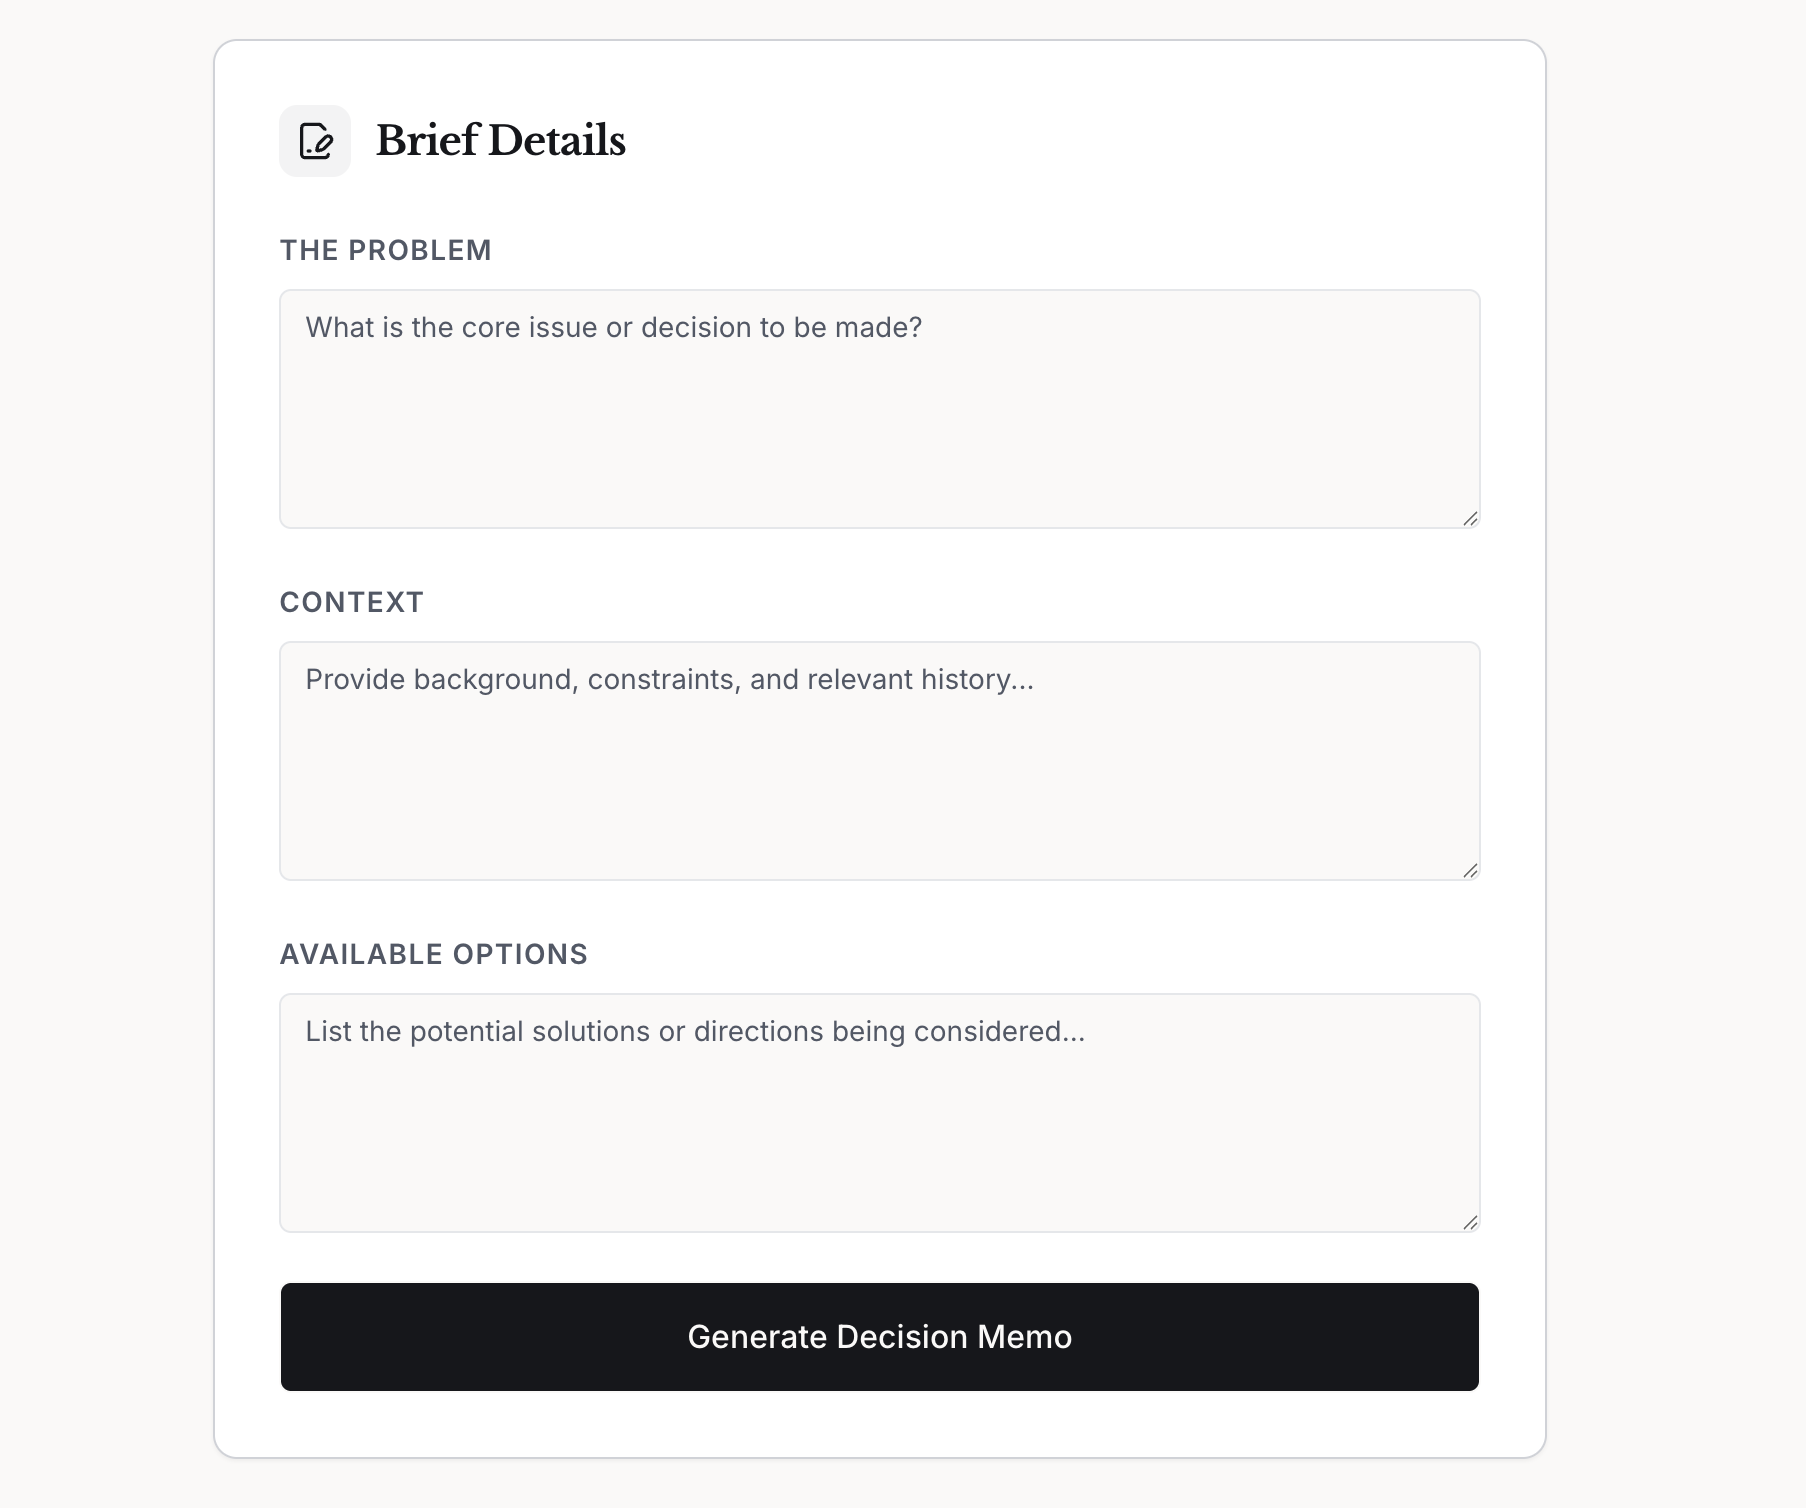
Task: Select the placeholder text in The Problem field
Action: coord(613,327)
